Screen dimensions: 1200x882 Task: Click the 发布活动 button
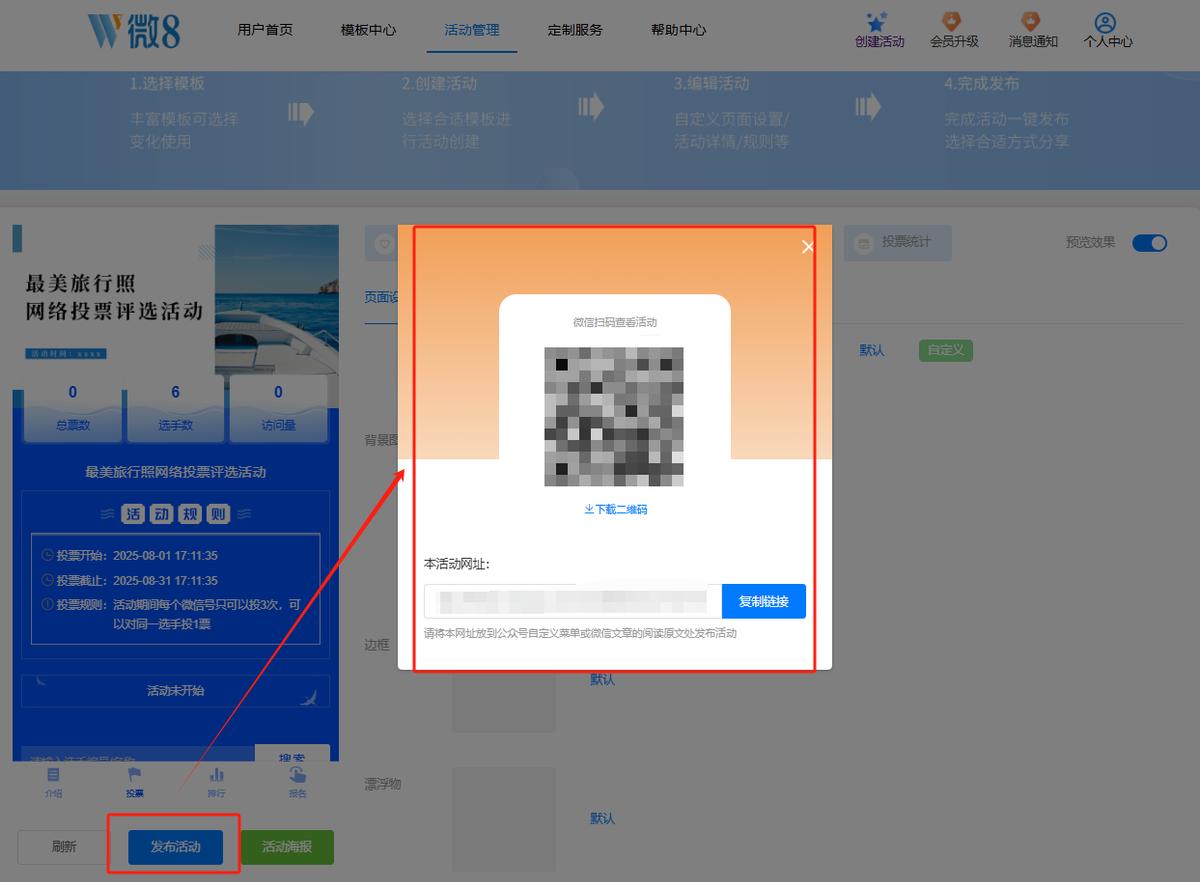175,847
